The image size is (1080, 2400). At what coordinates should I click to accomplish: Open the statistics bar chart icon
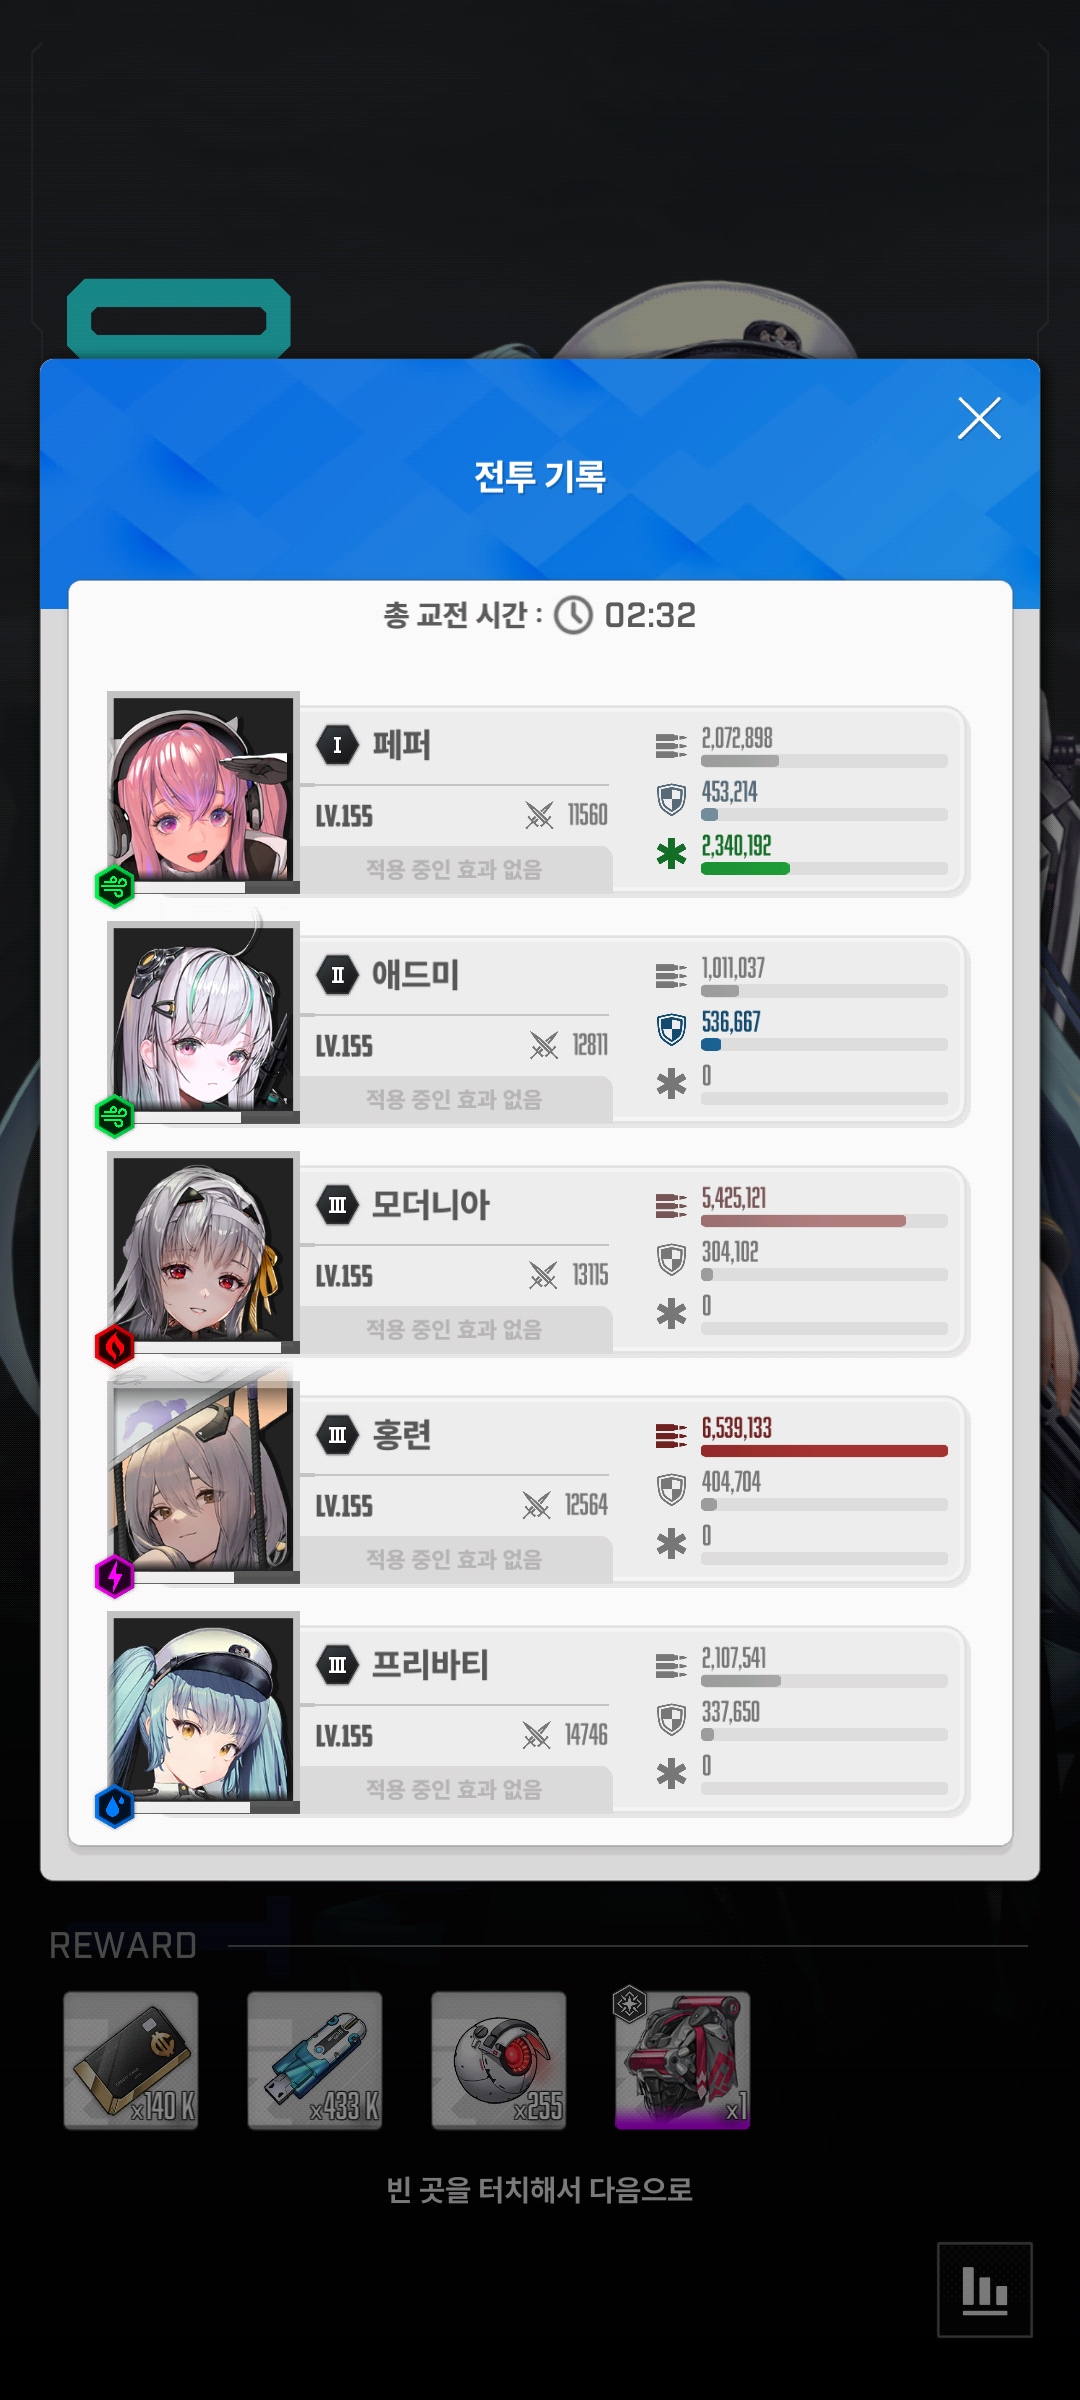coord(984,2289)
